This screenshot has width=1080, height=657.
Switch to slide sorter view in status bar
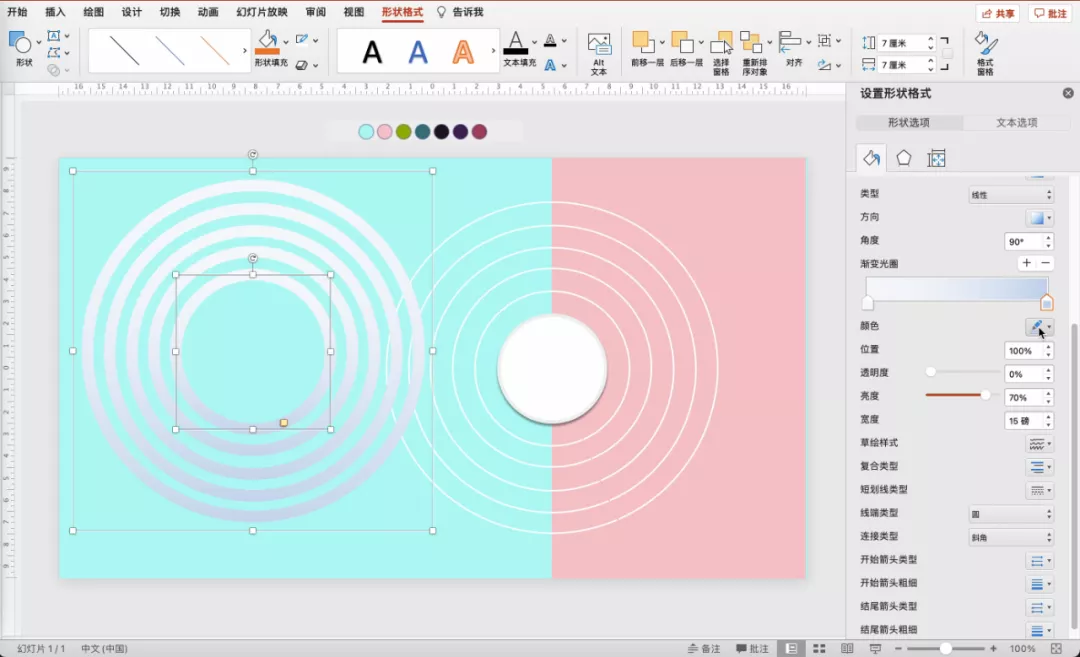pos(817,648)
